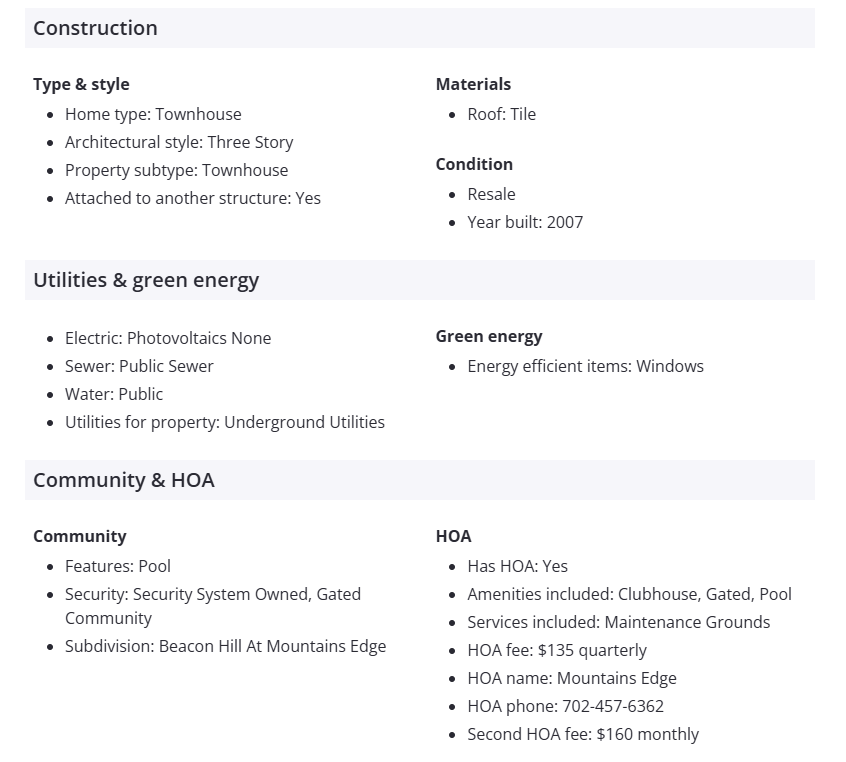Click the Type & style subheading

[x=81, y=84]
